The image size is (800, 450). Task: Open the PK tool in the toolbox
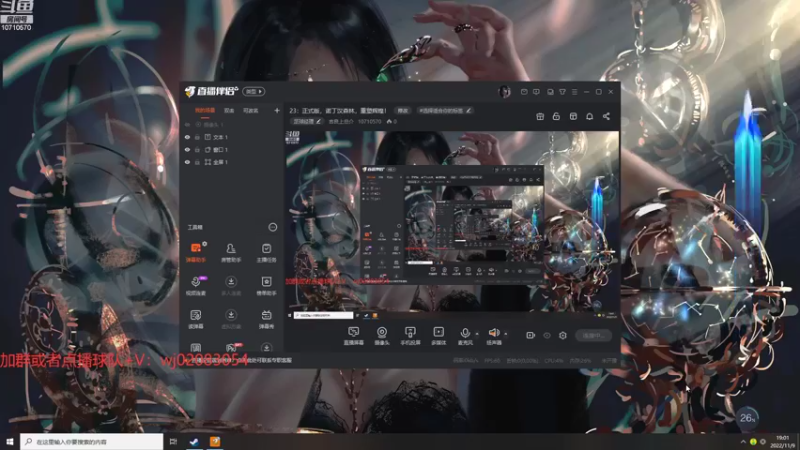click(231, 348)
